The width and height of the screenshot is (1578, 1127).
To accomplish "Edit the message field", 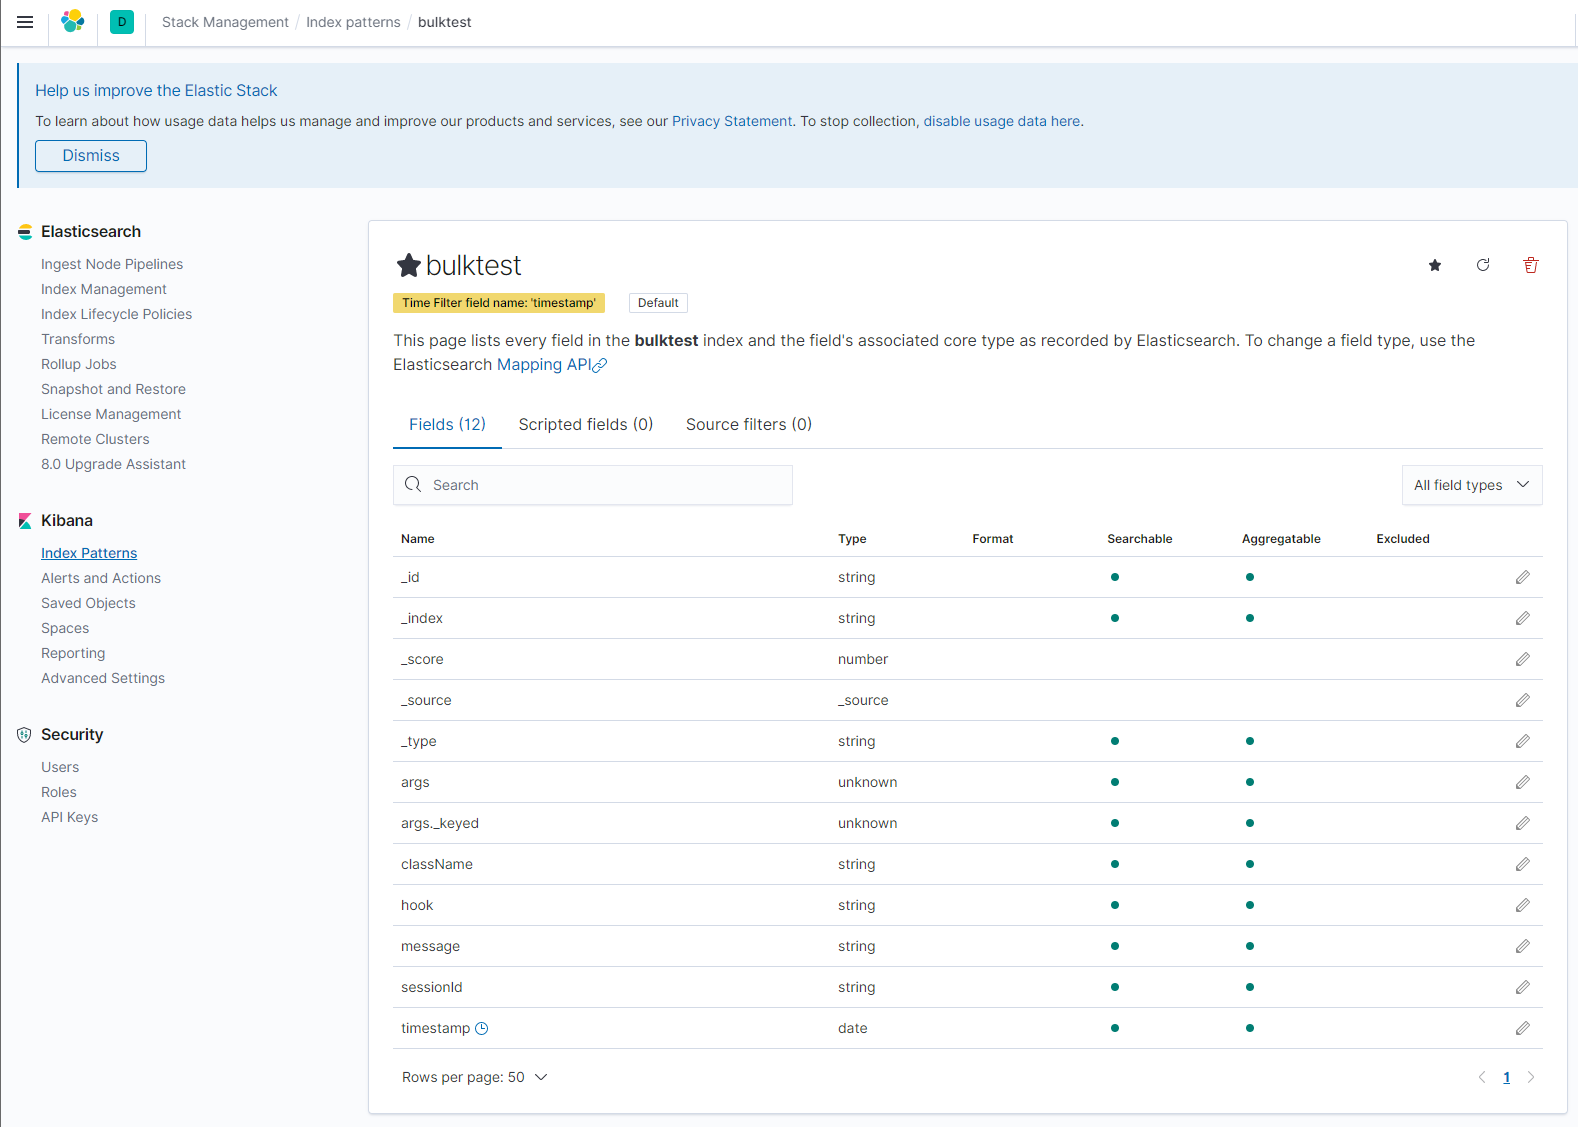I will click(x=1522, y=946).
